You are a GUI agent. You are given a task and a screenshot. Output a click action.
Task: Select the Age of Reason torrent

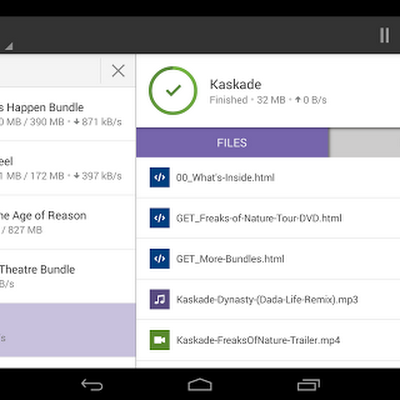click(x=68, y=222)
